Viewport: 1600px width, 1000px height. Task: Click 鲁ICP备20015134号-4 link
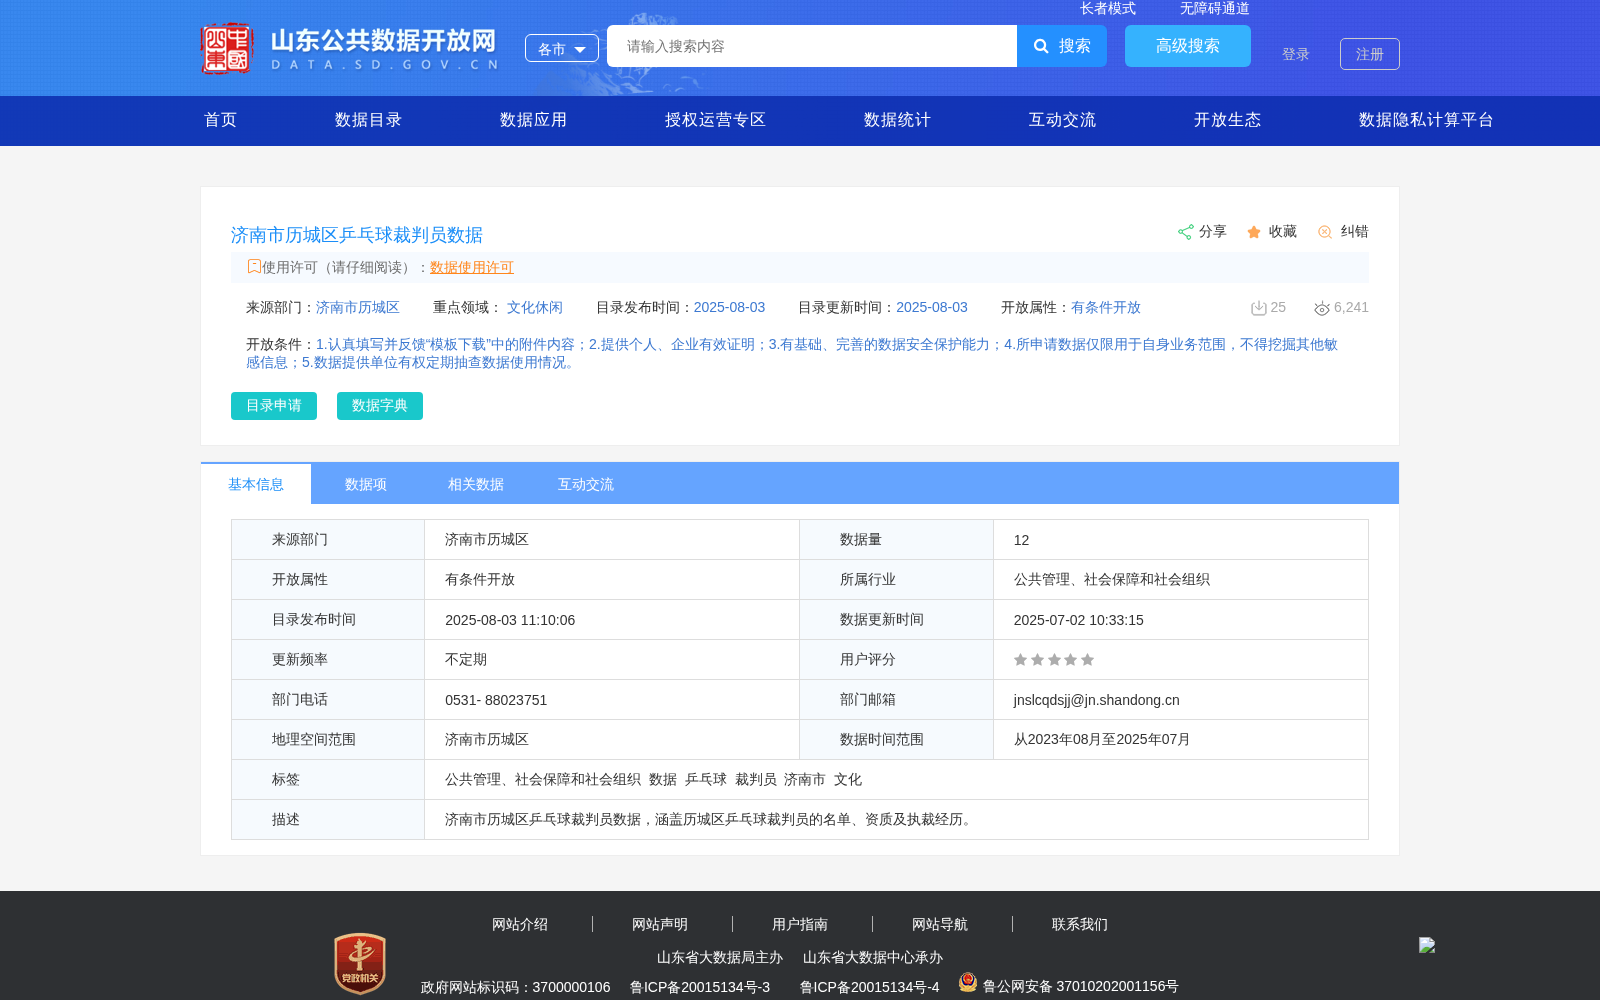tap(869, 987)
